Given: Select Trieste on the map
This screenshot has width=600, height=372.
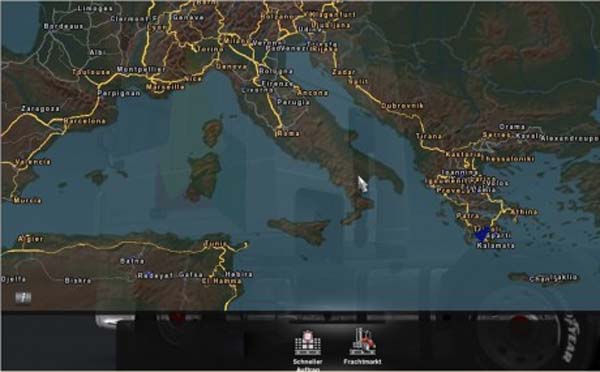Looking at the screenshot, I should [x=322, y=44].
